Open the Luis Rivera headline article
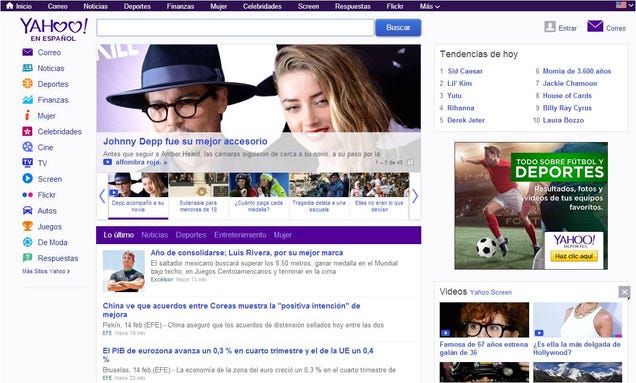This screenshot has height=383, width=636. (x=247, y=253)
